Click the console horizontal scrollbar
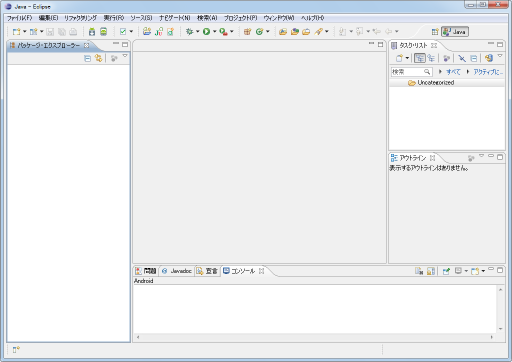The width and height of the screenshot is (512, 362). (315, 337)
